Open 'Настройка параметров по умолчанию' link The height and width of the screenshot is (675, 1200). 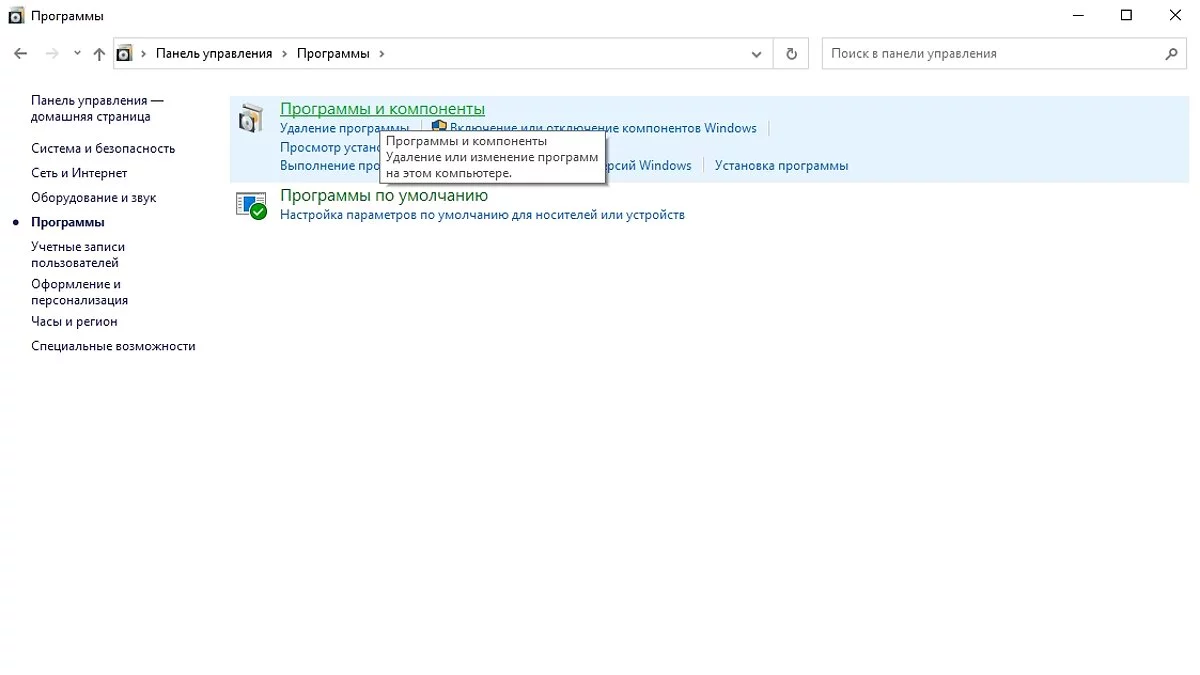coord(482,215)
